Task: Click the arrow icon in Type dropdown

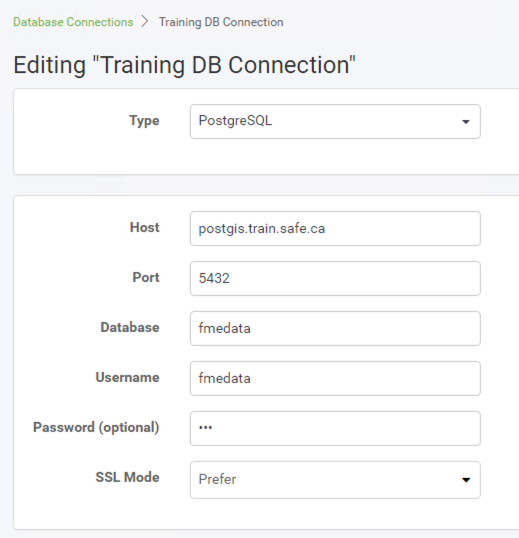Action: pyautogui.click(x=465, y=122)
